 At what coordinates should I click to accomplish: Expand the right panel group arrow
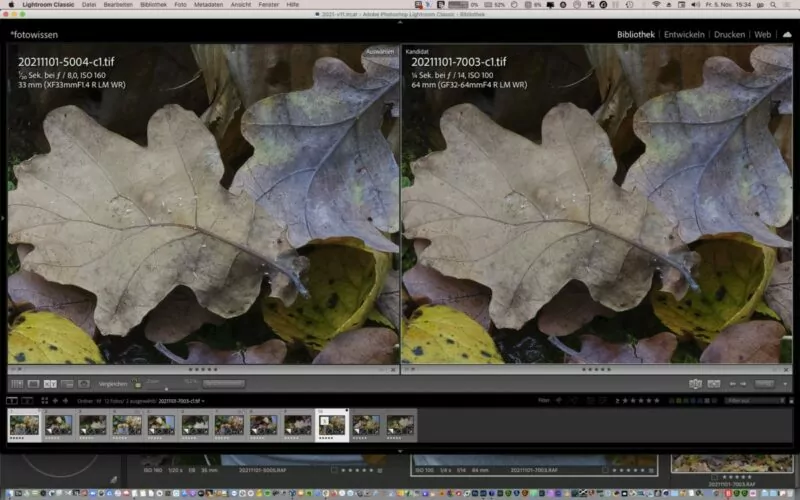pyautogui.click(x=797, y=218)
